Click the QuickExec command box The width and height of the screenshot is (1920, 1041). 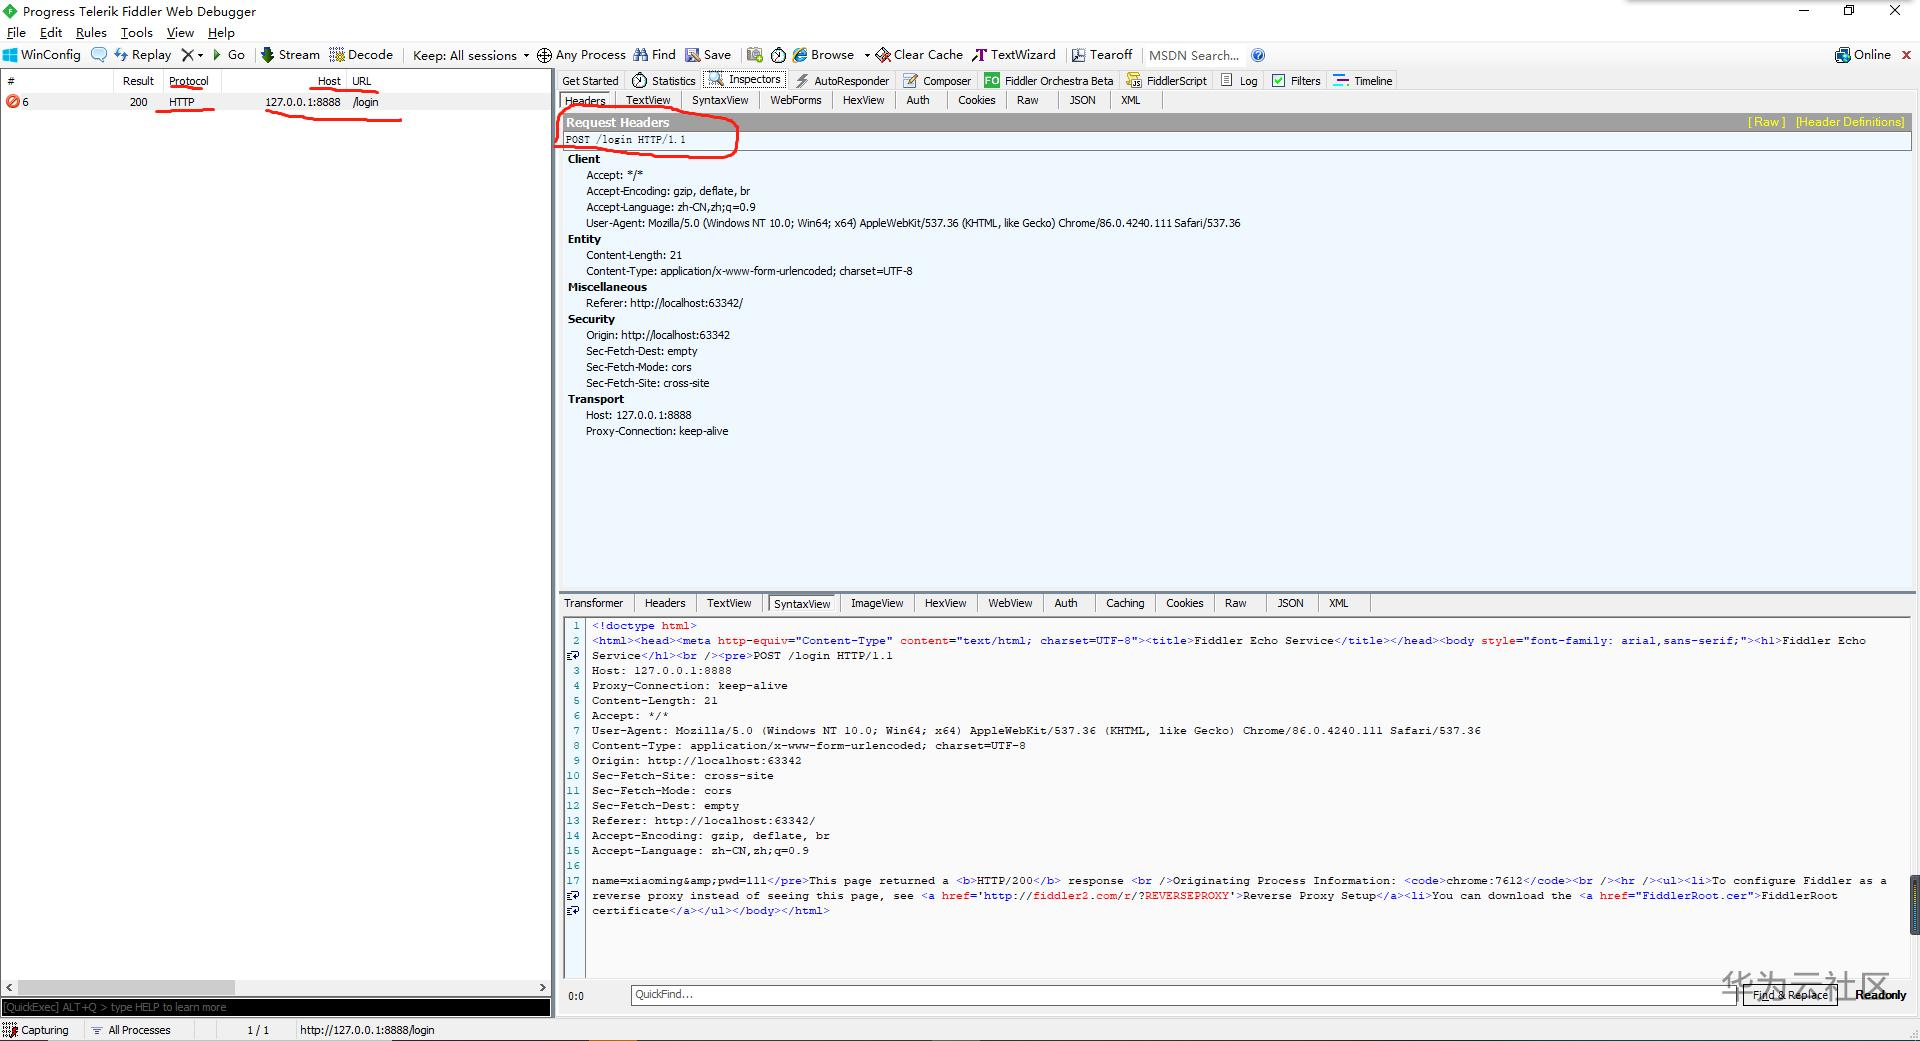(276, 1007)
